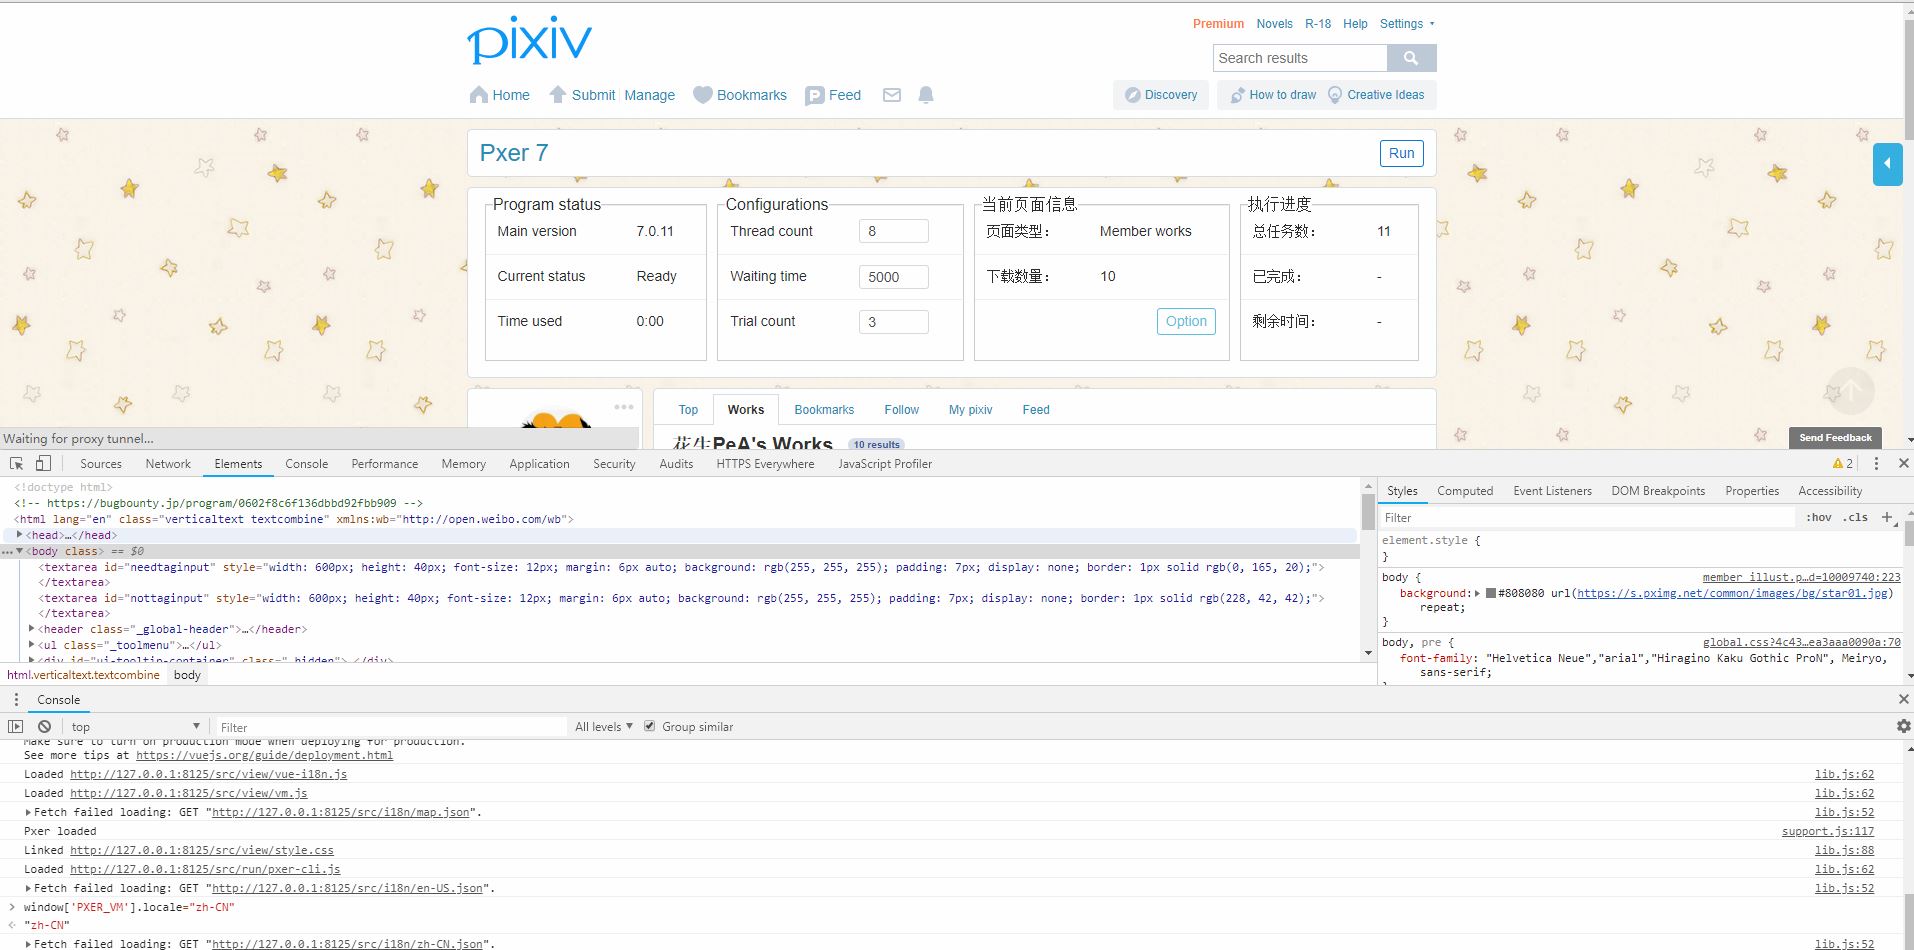
Task: Click the Trial count field
Action: [x=894, y=322]
